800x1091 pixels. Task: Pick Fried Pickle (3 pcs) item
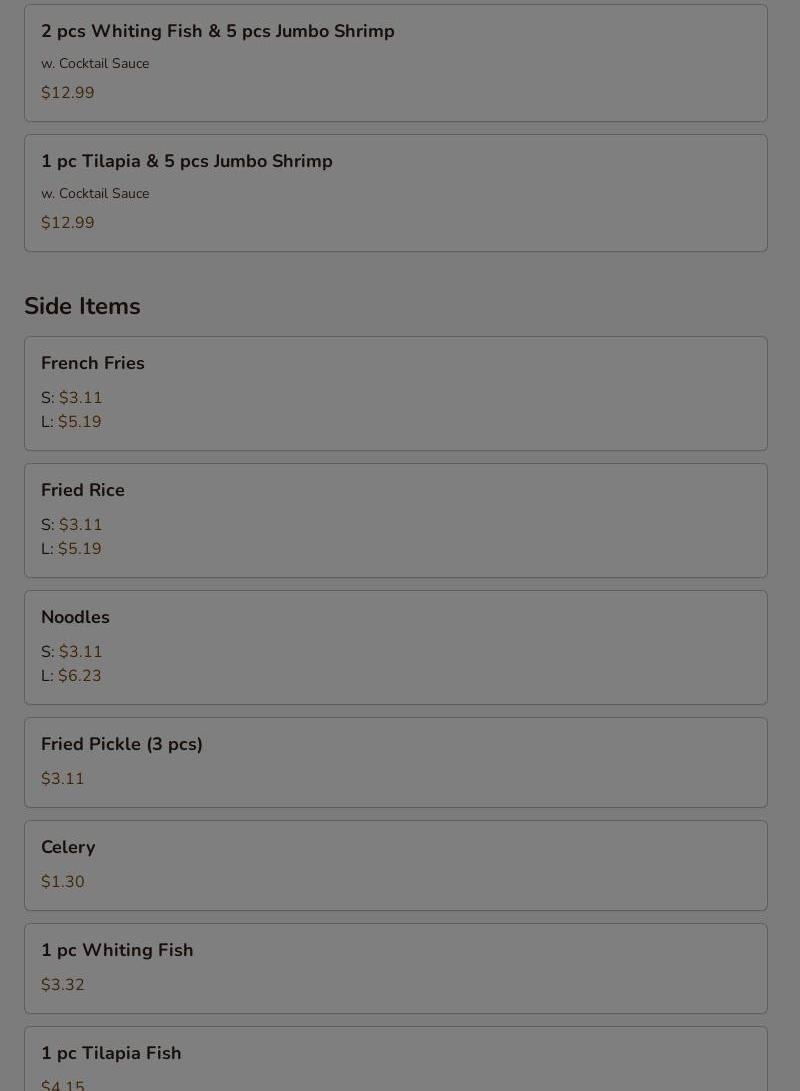coord(396,763)
